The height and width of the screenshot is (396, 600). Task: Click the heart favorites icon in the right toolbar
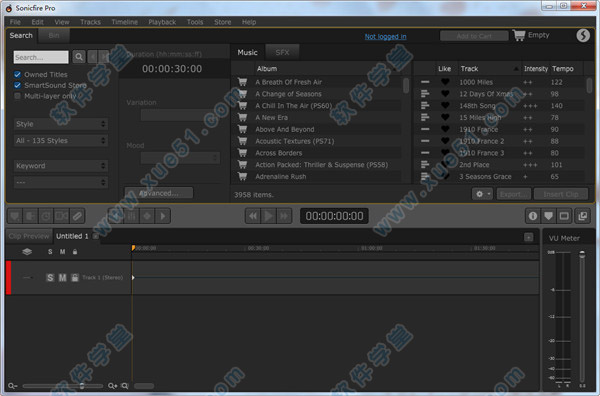(x=548, y=216)
